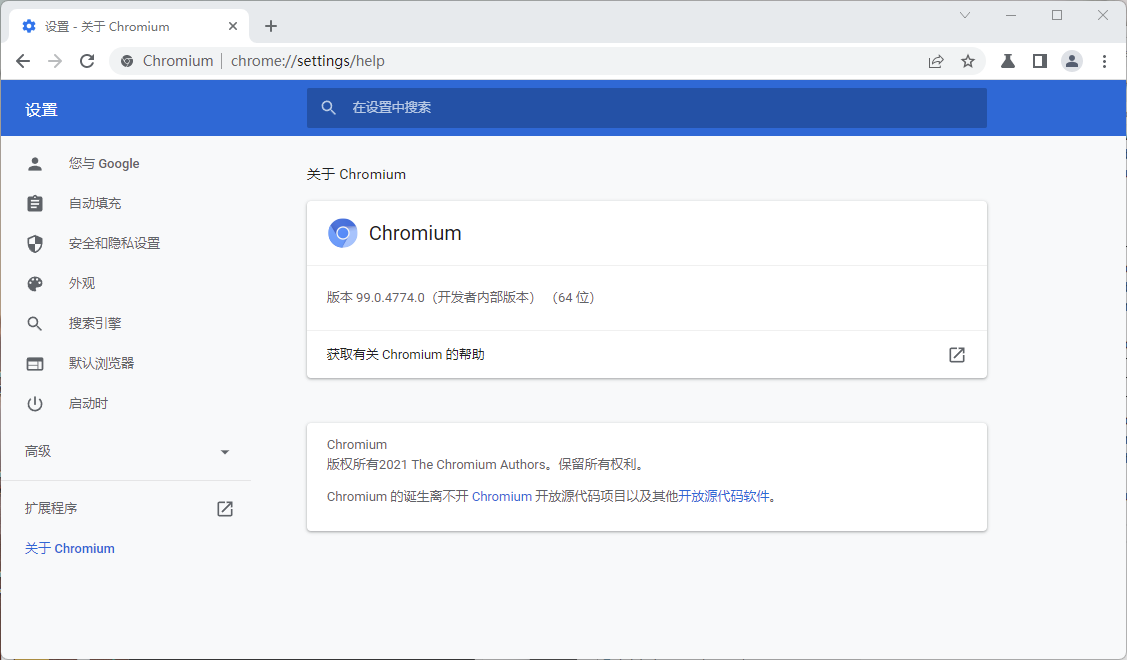Click the 外观 appearance palette icon

pyautogui.click(x=35, y=283)
